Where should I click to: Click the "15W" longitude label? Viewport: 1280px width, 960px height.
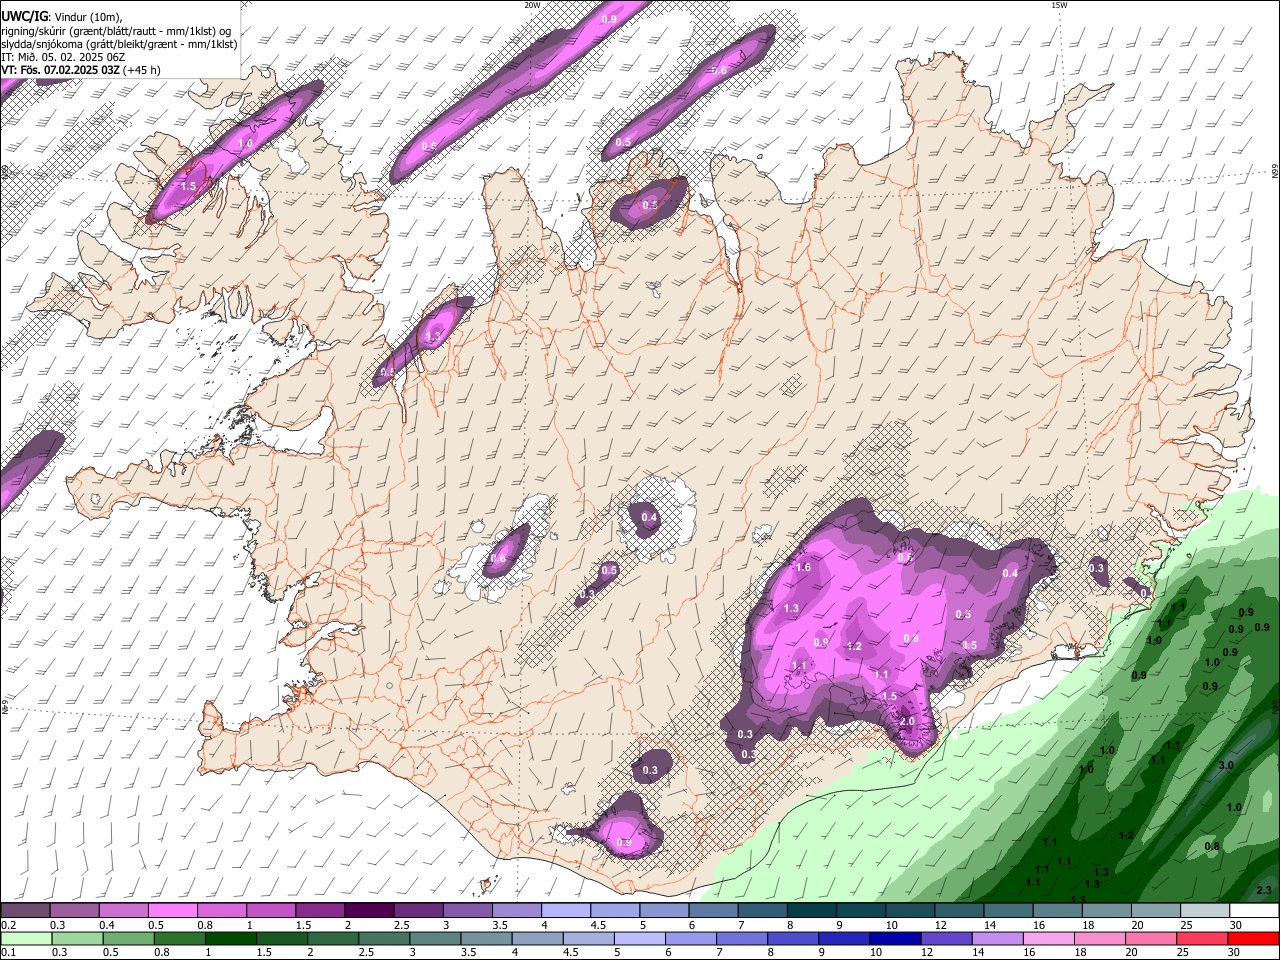(1059, 5)
